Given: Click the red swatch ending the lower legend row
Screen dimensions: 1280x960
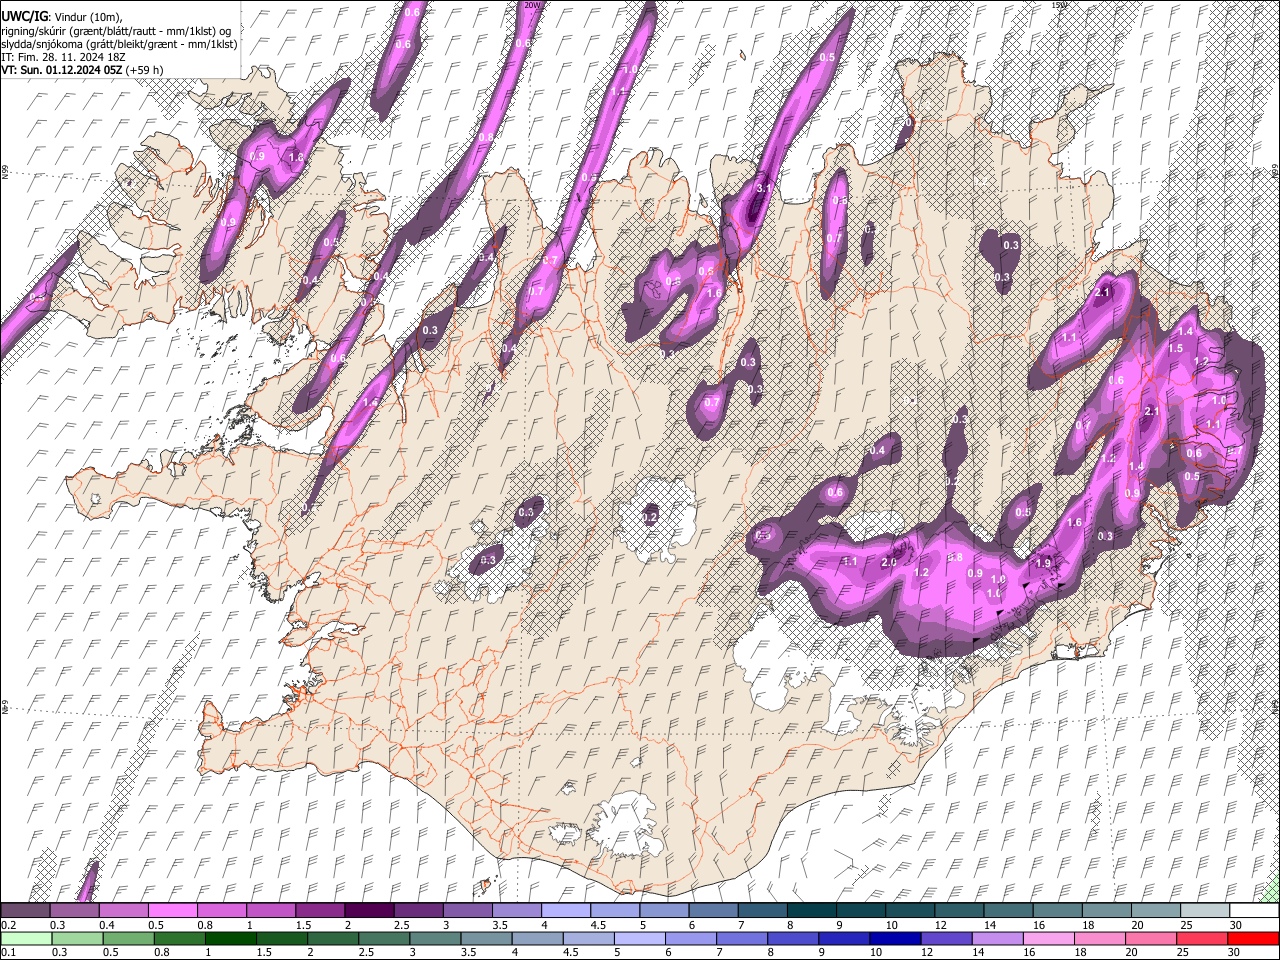Looking at the screenshot, I should coord(1253,938).
